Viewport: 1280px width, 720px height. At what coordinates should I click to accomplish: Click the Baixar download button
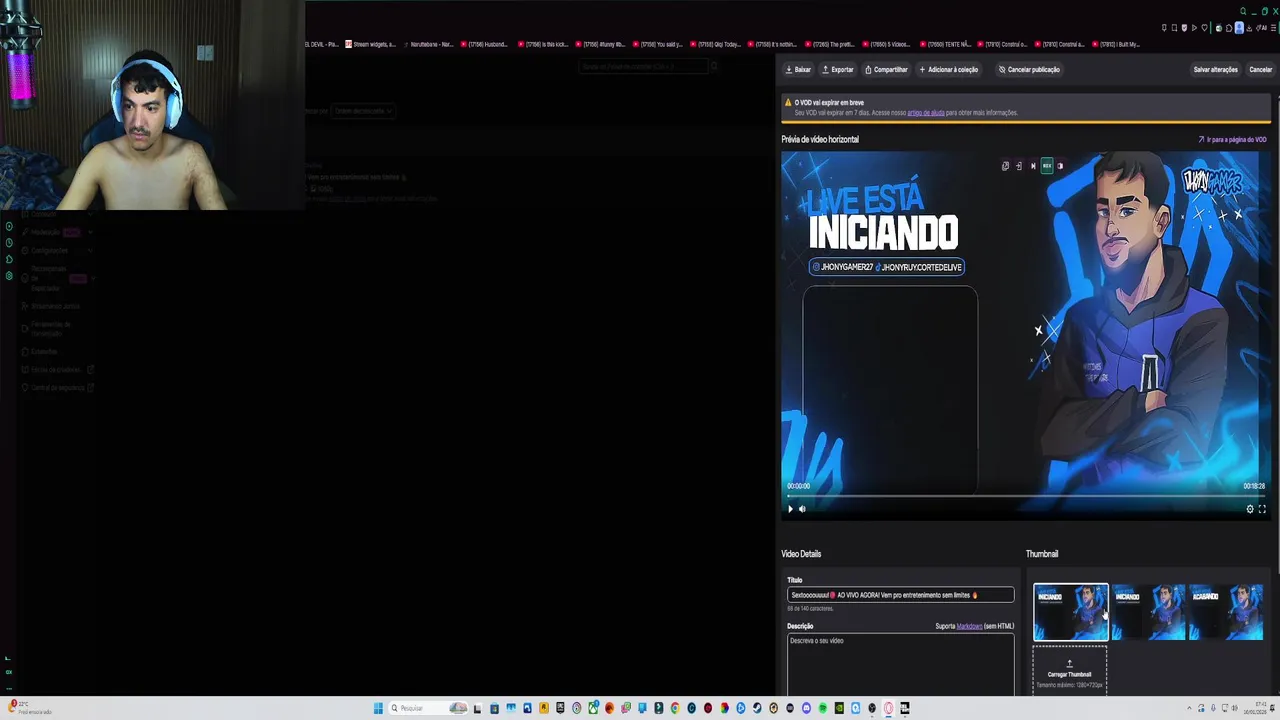point(798,70)
